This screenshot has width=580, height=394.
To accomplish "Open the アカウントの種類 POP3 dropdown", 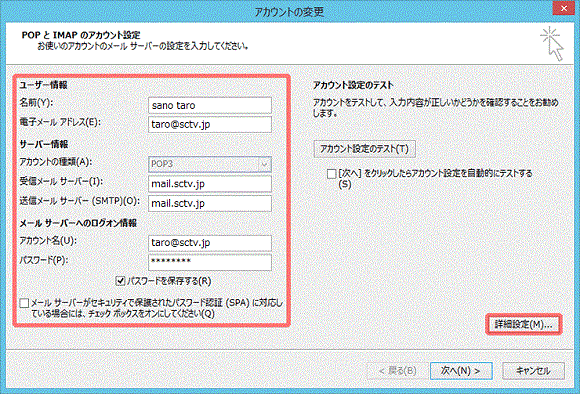I will [x=210, y=164].
